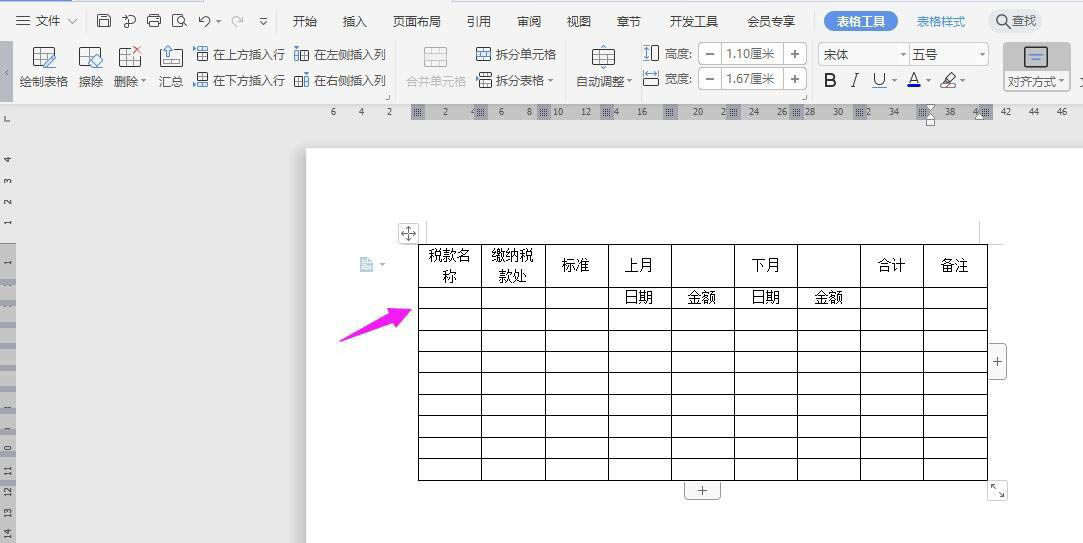Apply the highlight shading brush
This screenshot has width=1083, height=543.
coord(948,81)
